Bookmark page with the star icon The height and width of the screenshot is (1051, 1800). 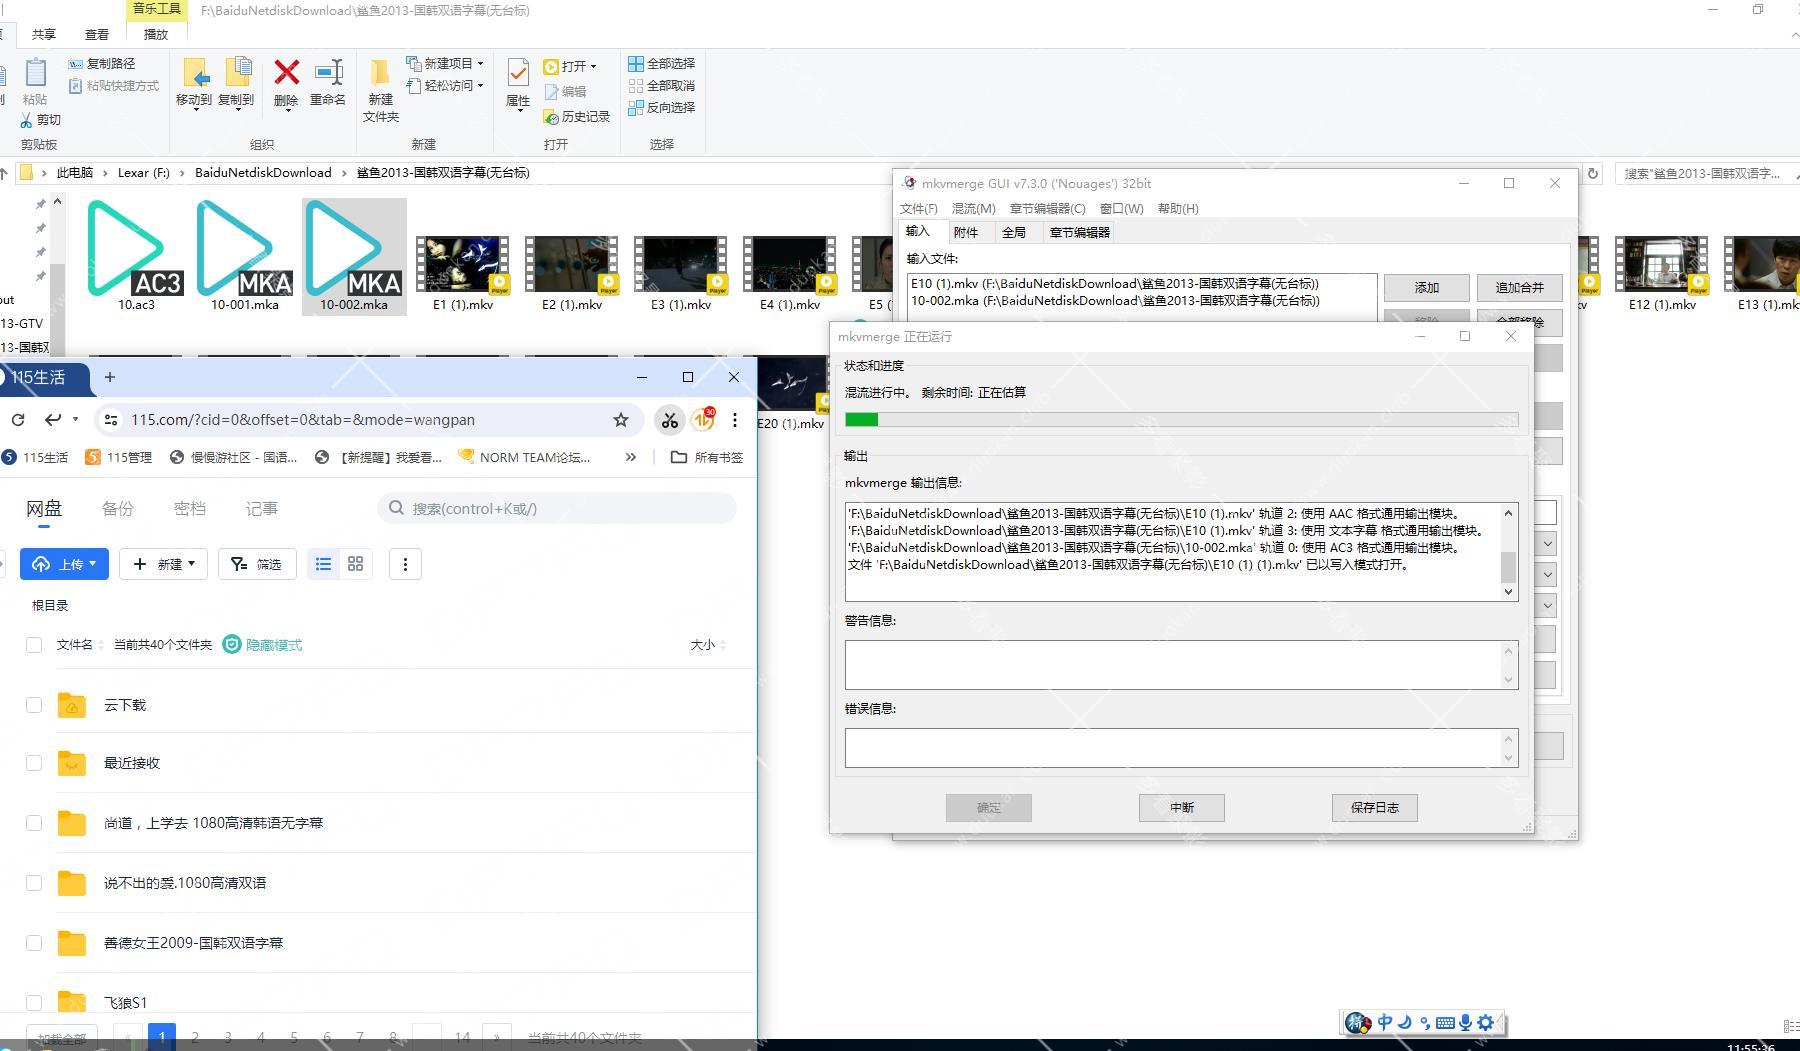(621, 420)
